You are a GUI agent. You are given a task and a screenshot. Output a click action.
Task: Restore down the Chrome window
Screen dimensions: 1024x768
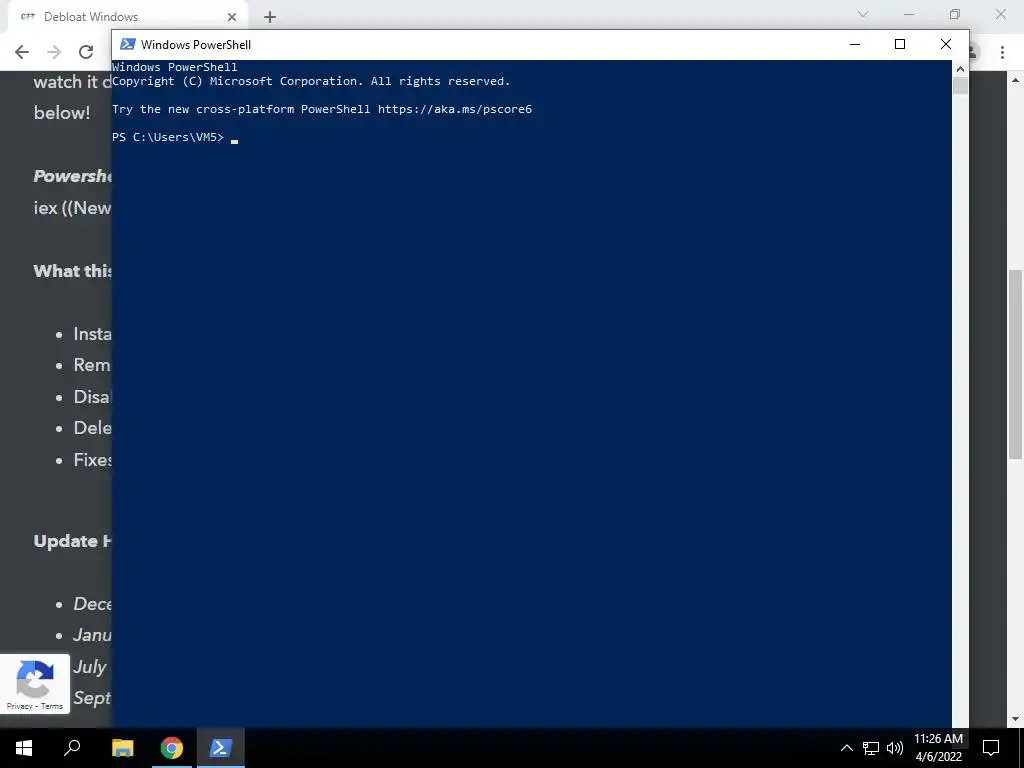[x=955, y=14]
